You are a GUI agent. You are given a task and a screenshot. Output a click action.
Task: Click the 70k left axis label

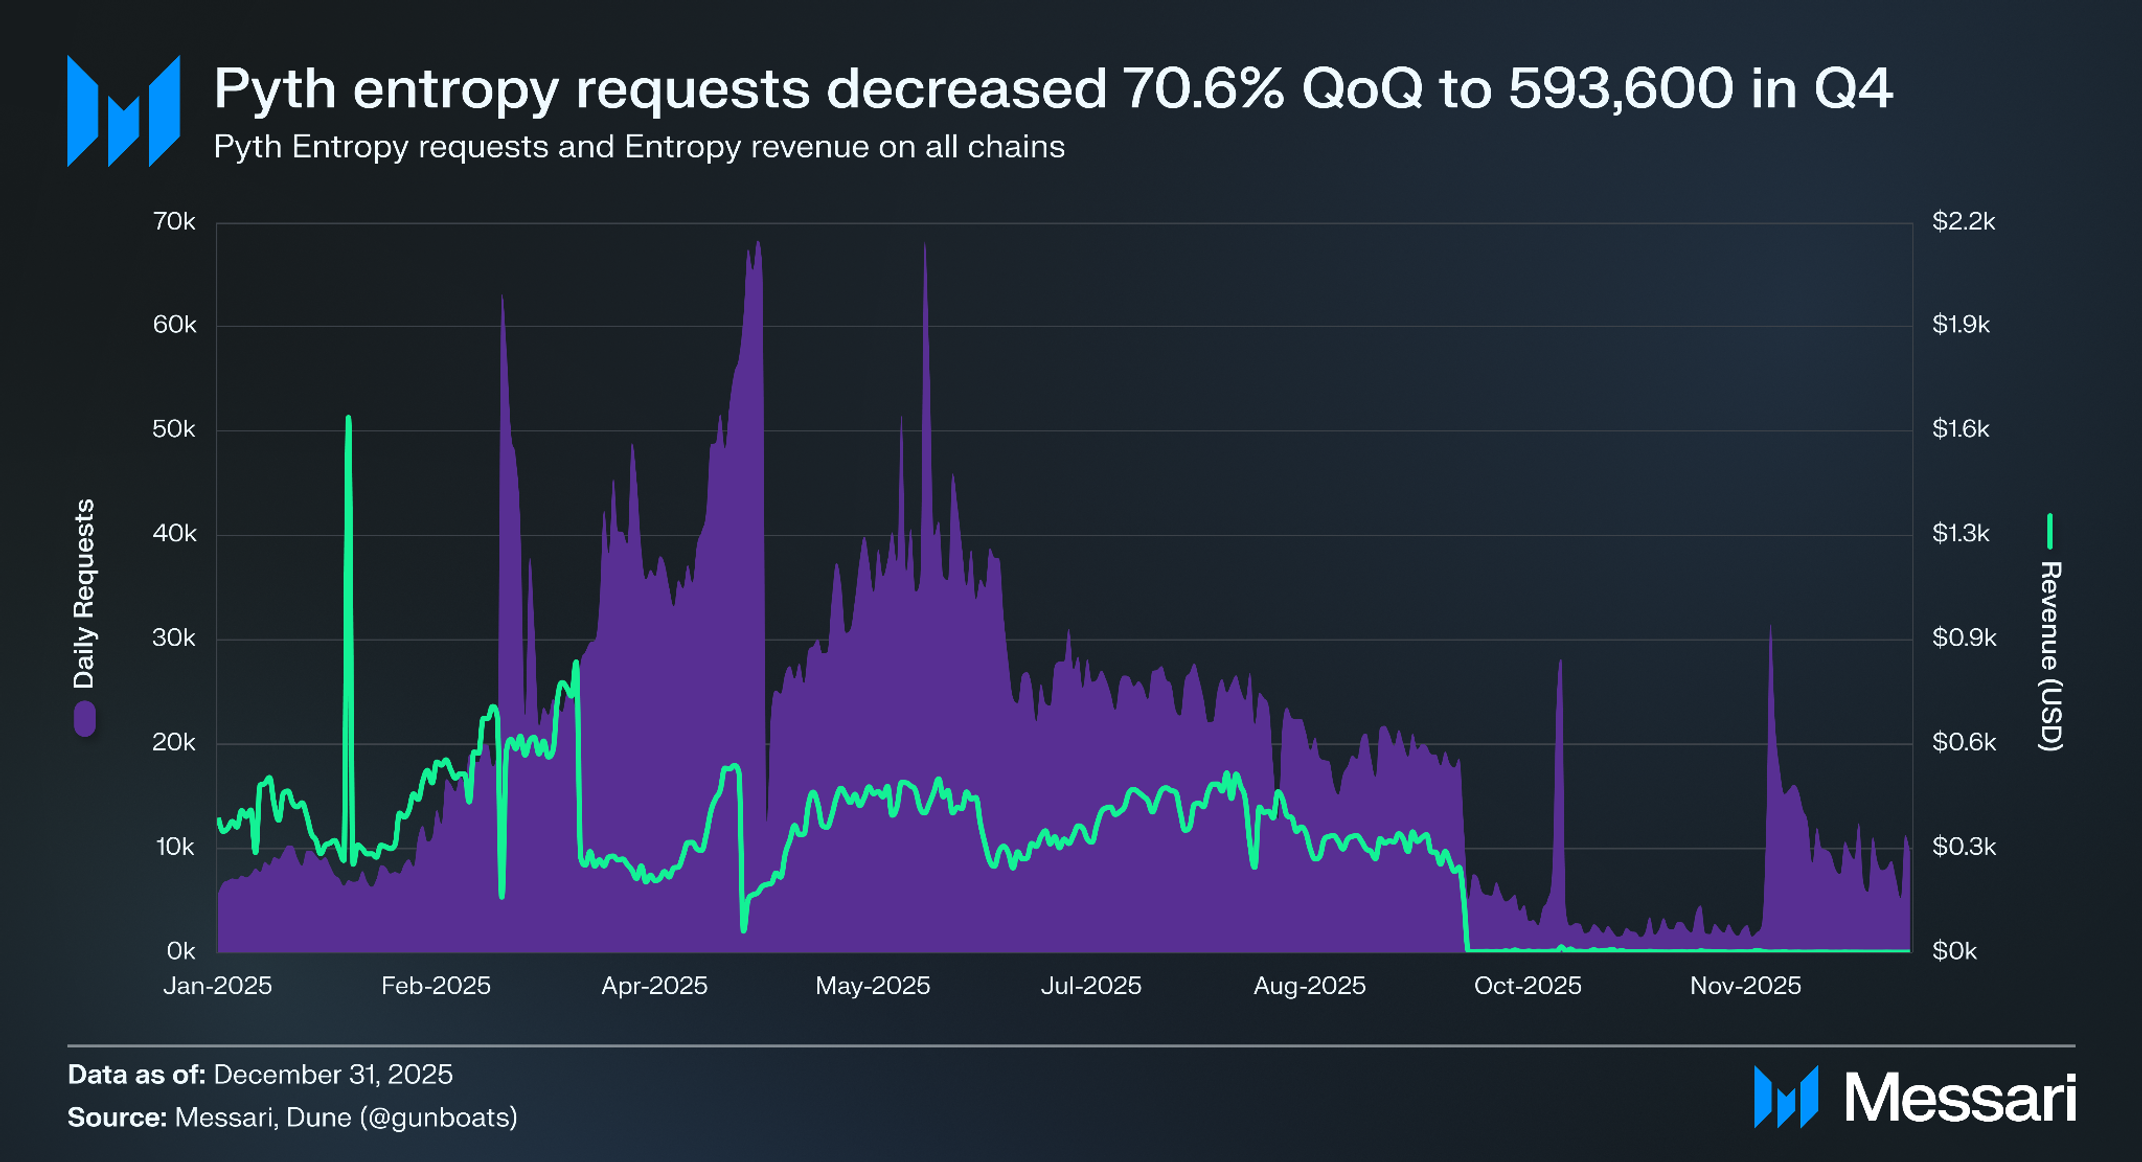[174, 221]
